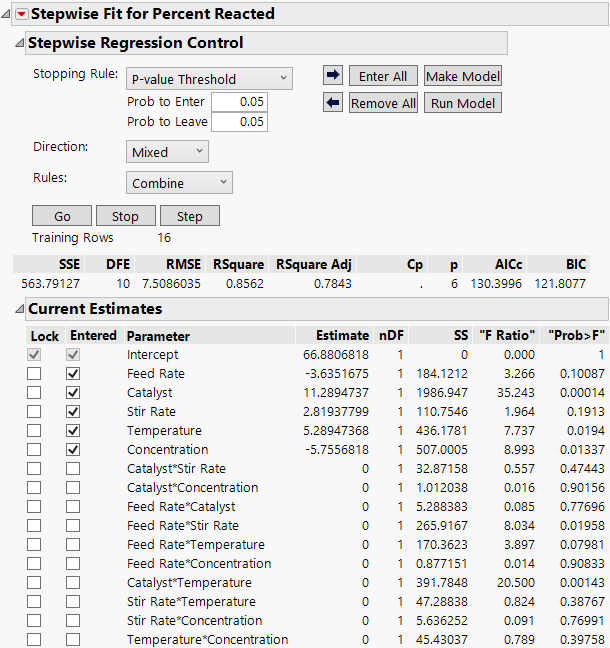This screenshot has height=648, width=610.
Task: Uncheck Entered for Temperature
Action: (x=73, y=431)
